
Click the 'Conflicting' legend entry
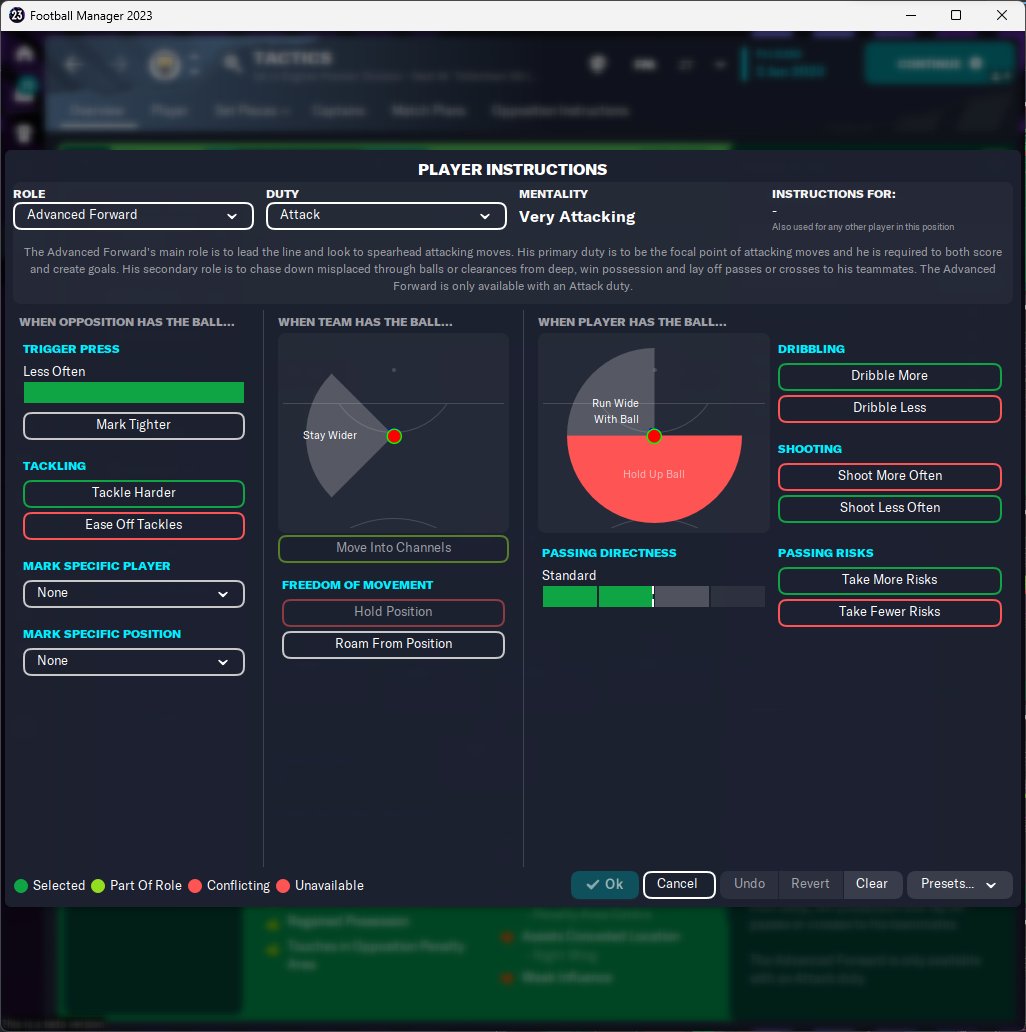pyautogui.click(x=229, y=885)
